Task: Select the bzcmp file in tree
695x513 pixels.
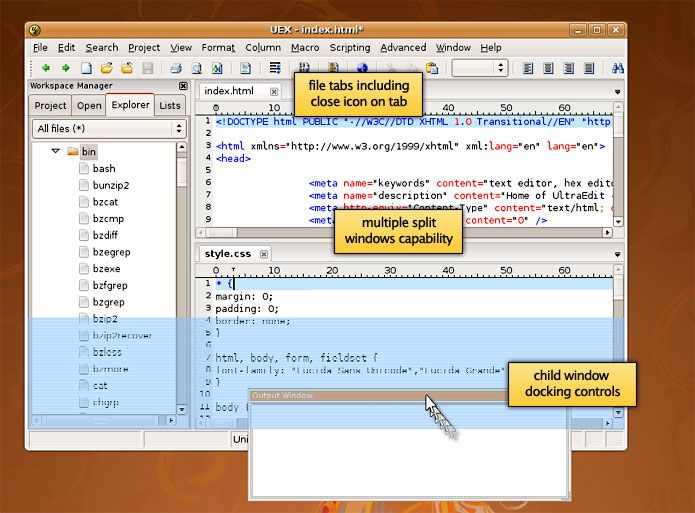Action: pos(108,219)
